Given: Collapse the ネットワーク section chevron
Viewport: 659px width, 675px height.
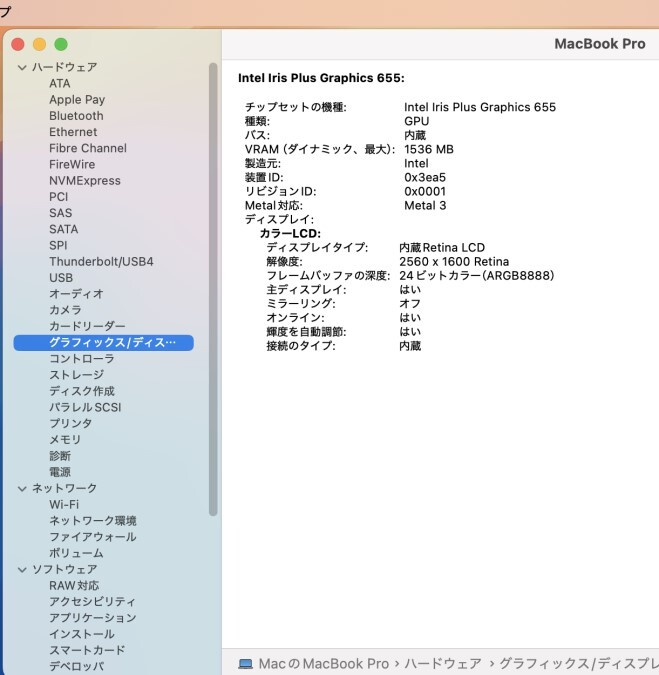Looking at the screenshot, I should click(x=22, y=488).
